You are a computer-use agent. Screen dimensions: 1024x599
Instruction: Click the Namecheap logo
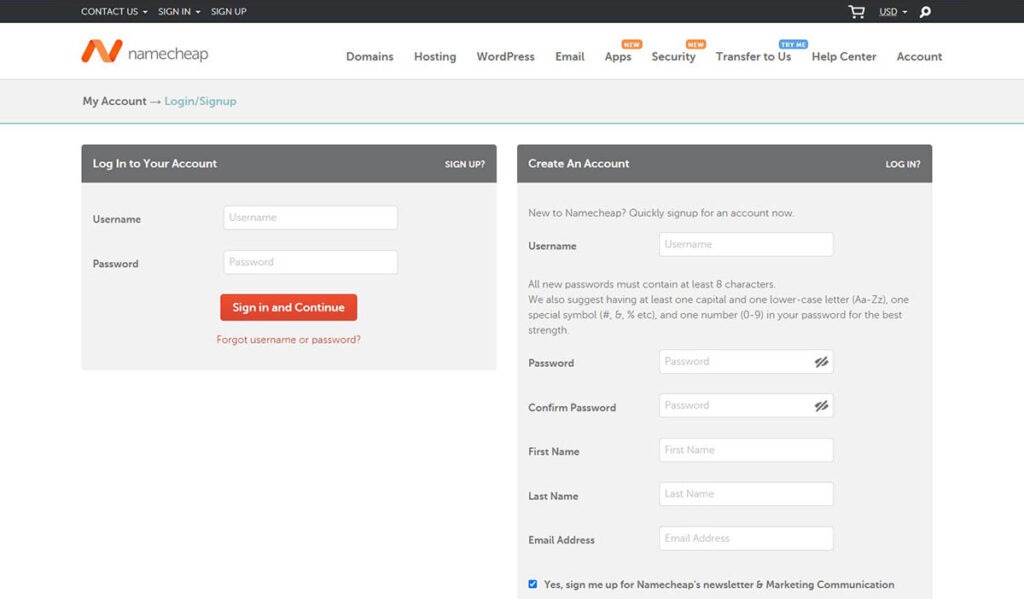[144, 52]
